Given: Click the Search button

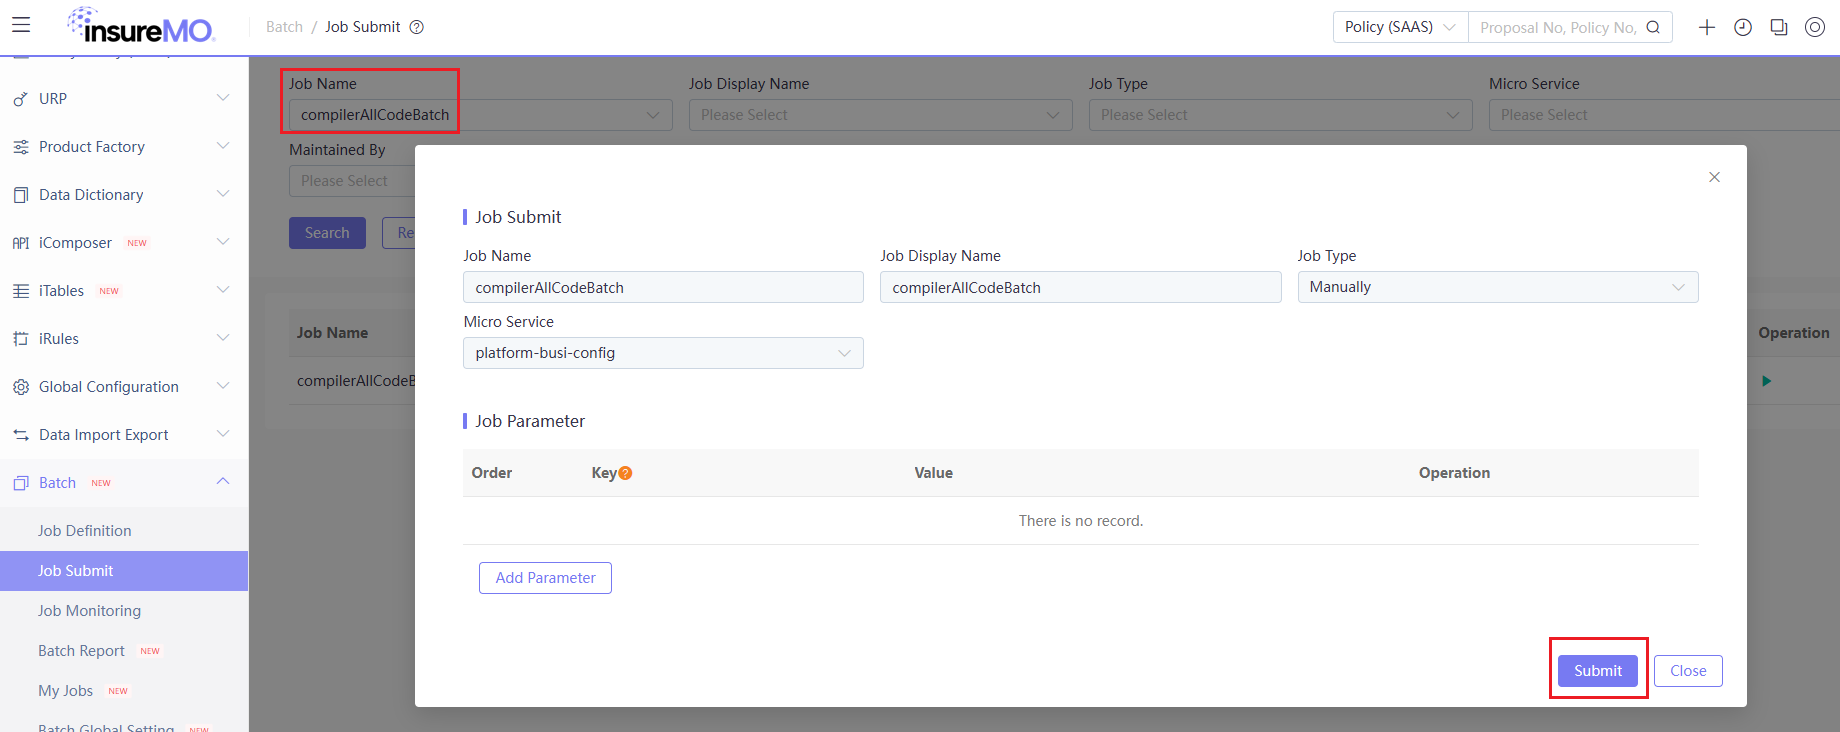Looking at the screenshot, I should [x=327, y=233].
